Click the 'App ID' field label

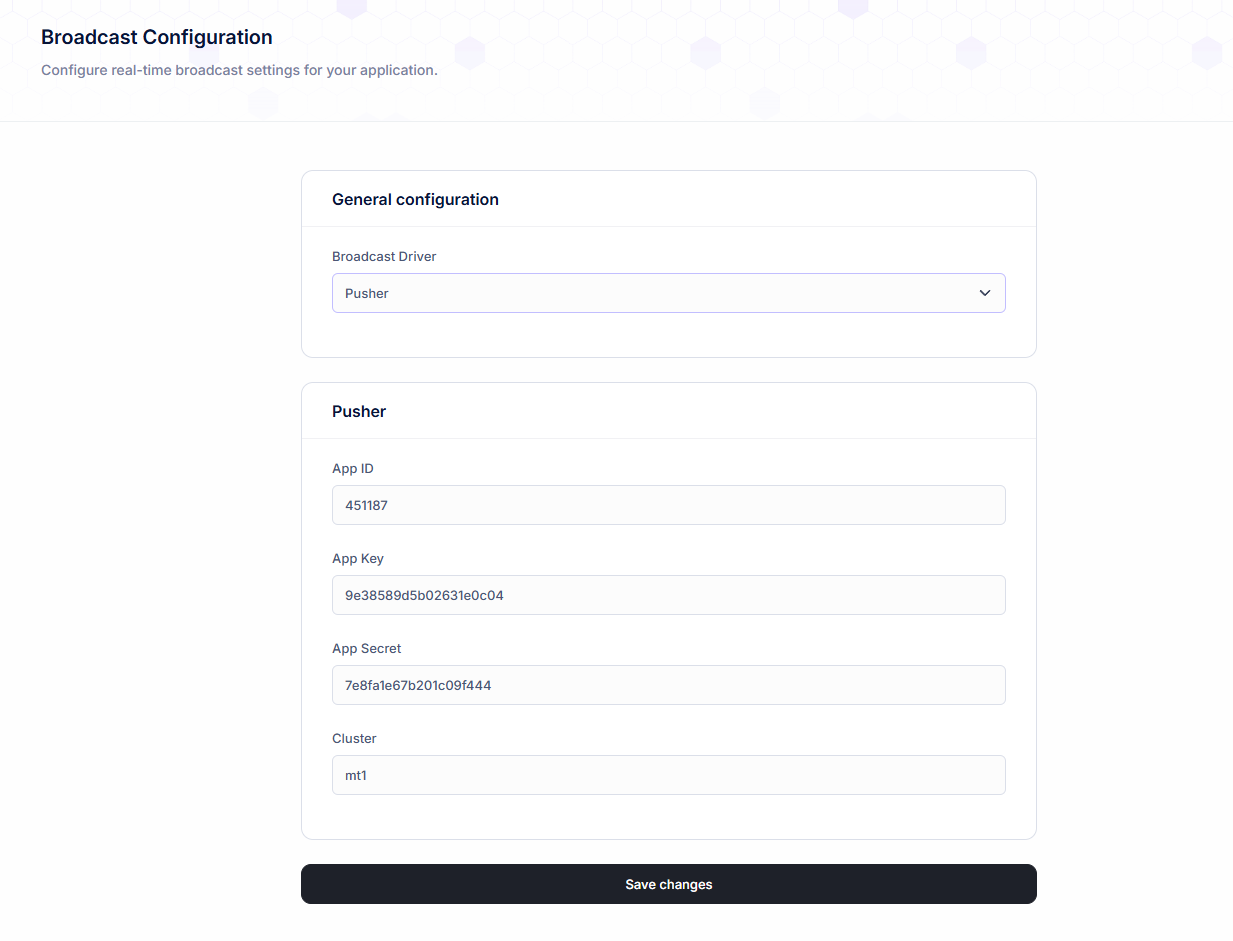(x=353, y=468)
